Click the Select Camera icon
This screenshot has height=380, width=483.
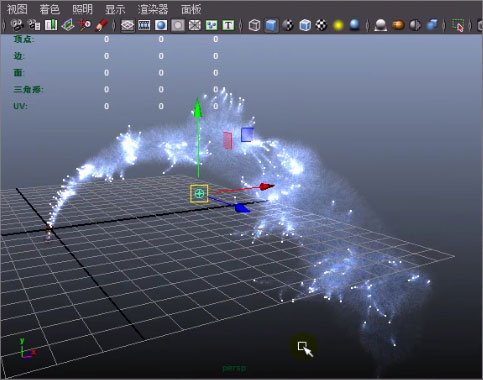tap(17, 25)
